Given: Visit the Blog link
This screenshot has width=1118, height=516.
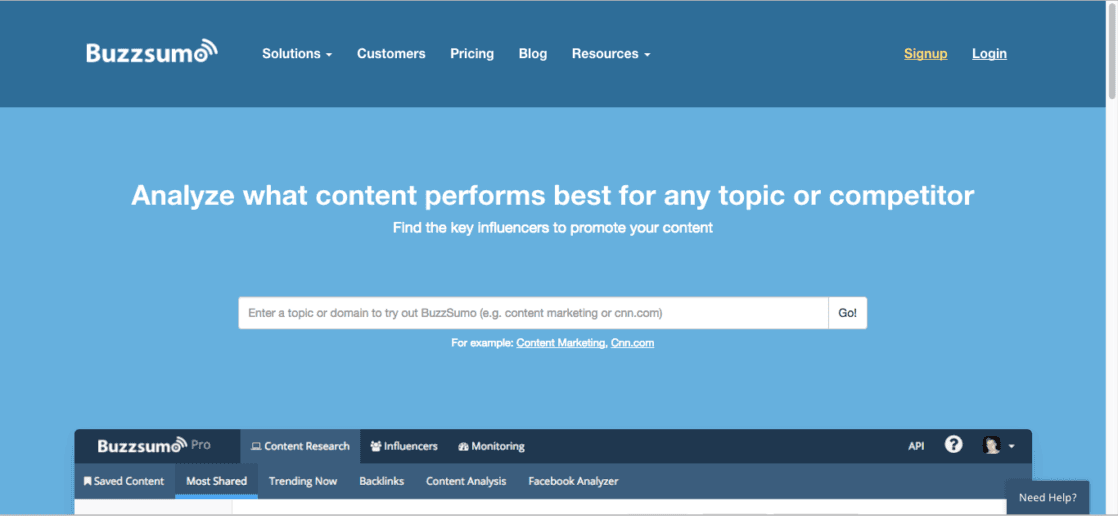Looking at the screenshot, I should click(x=533, y=53).
